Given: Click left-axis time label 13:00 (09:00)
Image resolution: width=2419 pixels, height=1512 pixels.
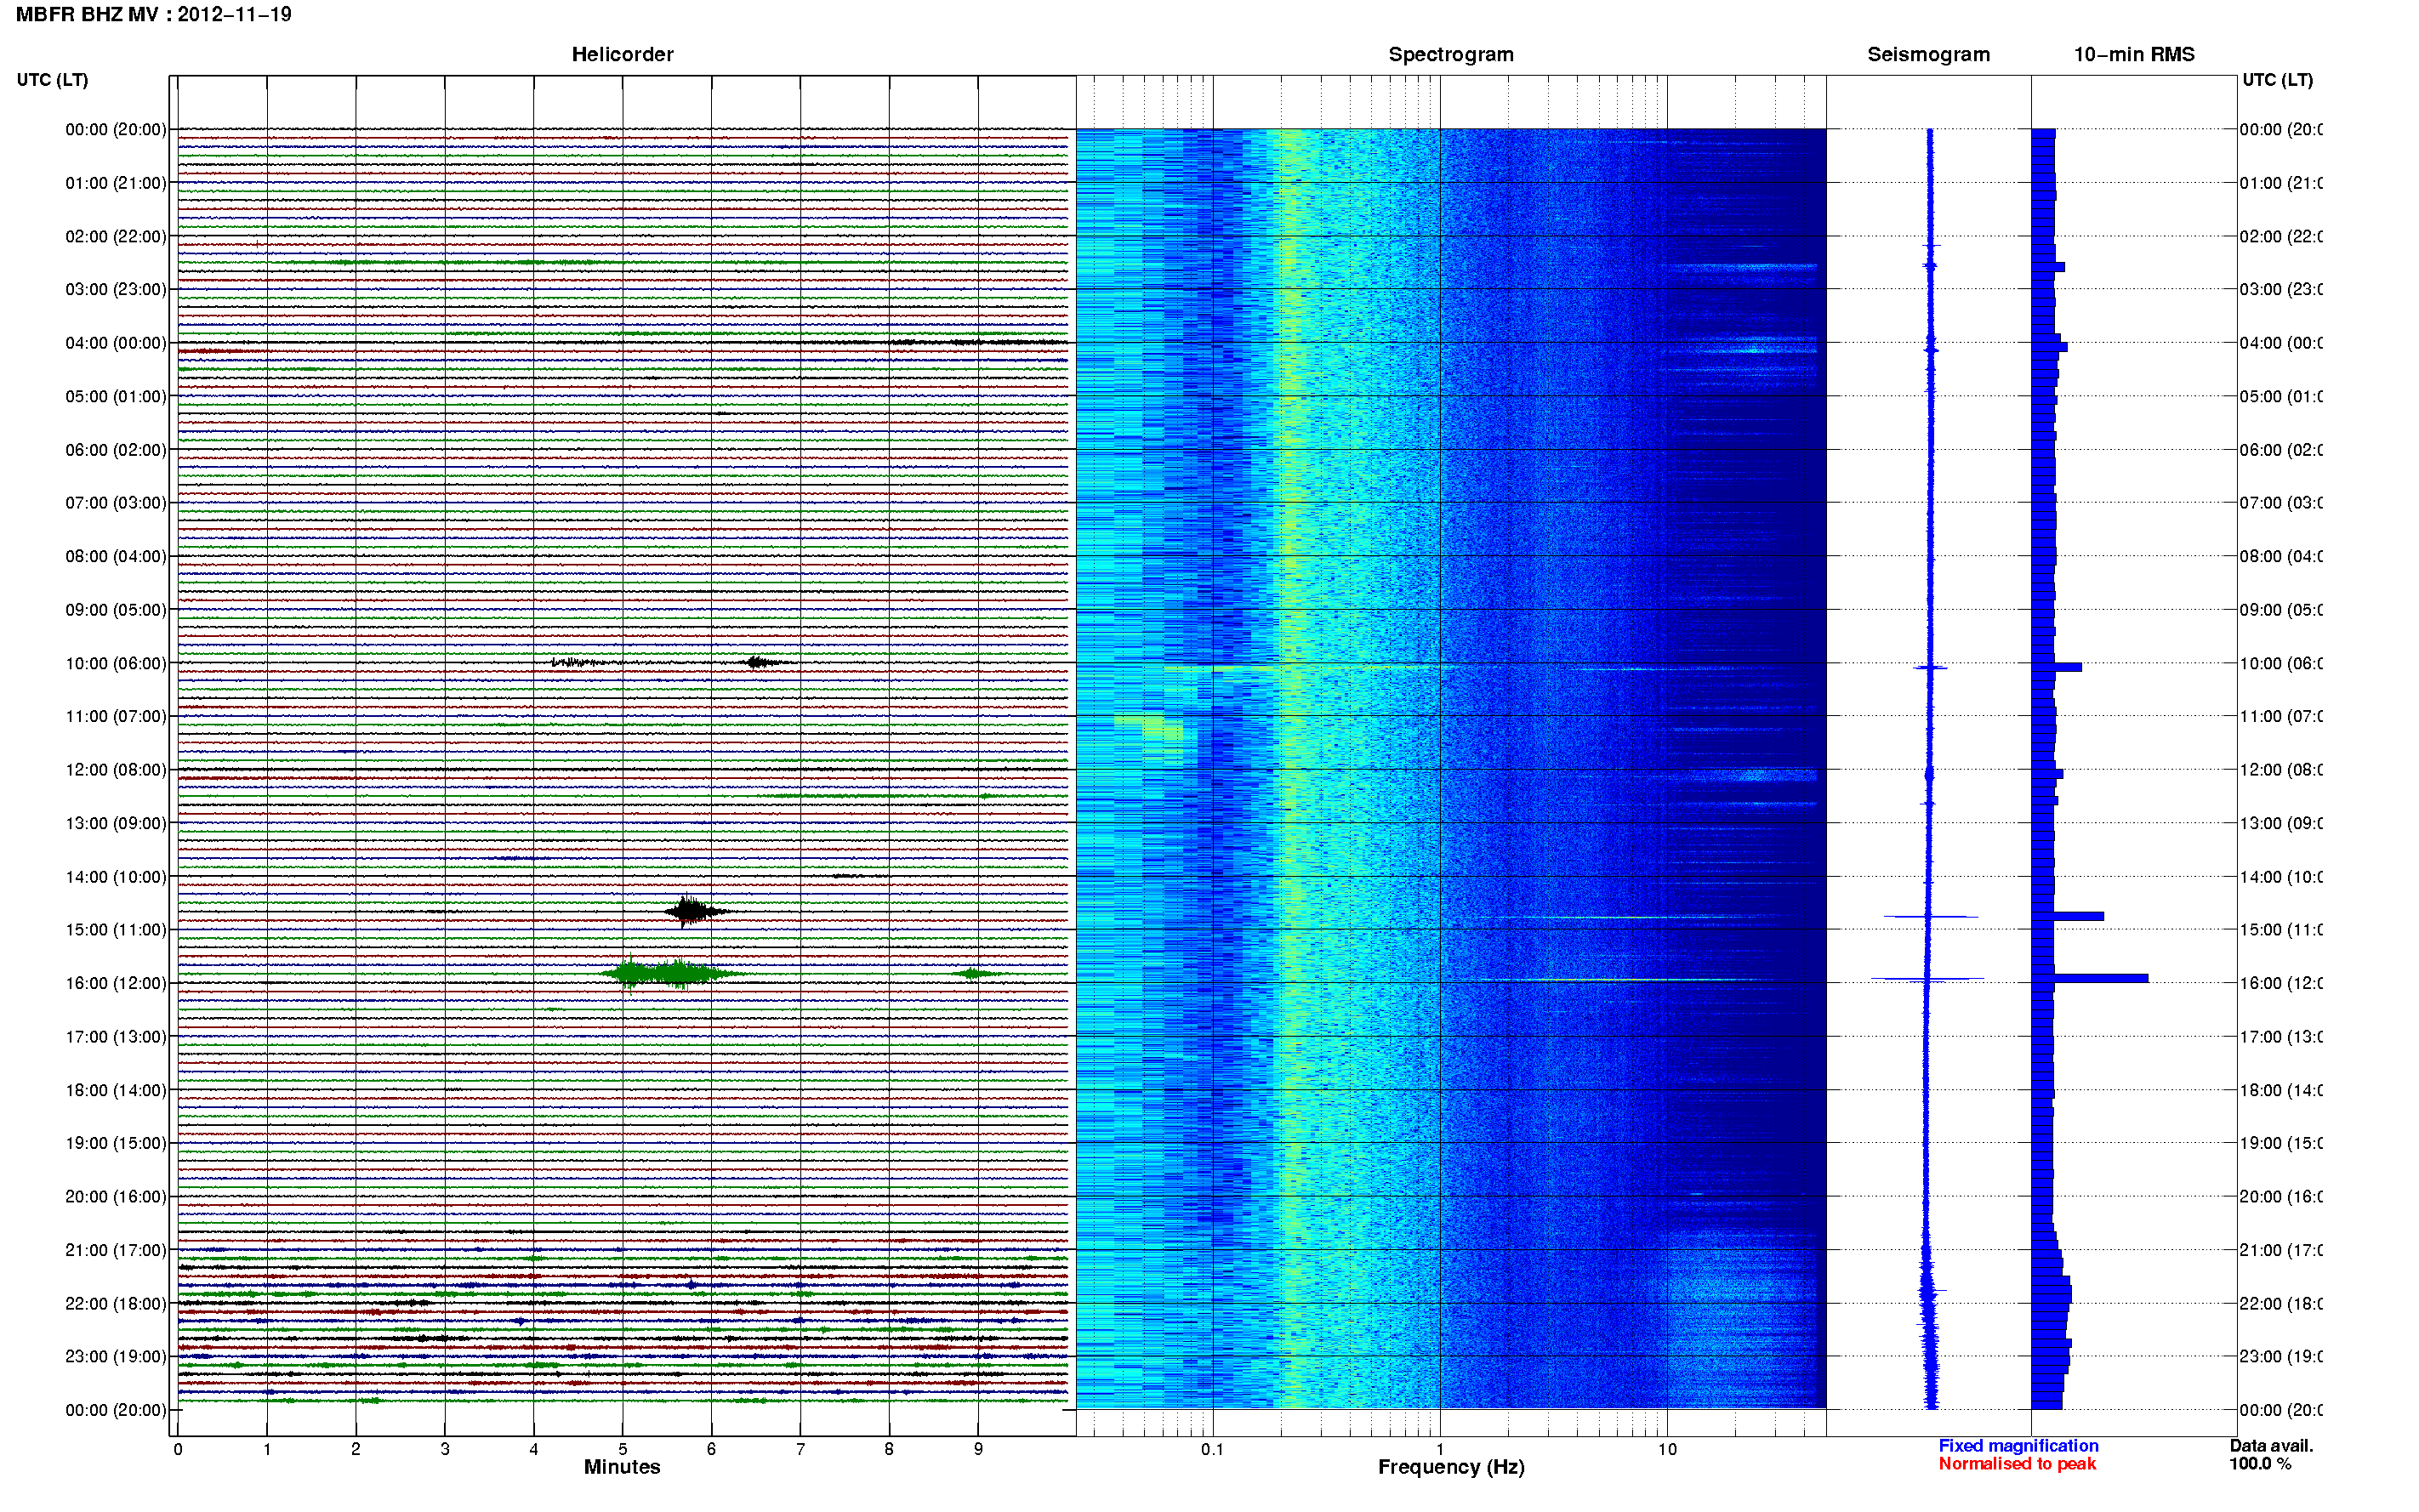Looking at the screenshot, I should [116, 824].
